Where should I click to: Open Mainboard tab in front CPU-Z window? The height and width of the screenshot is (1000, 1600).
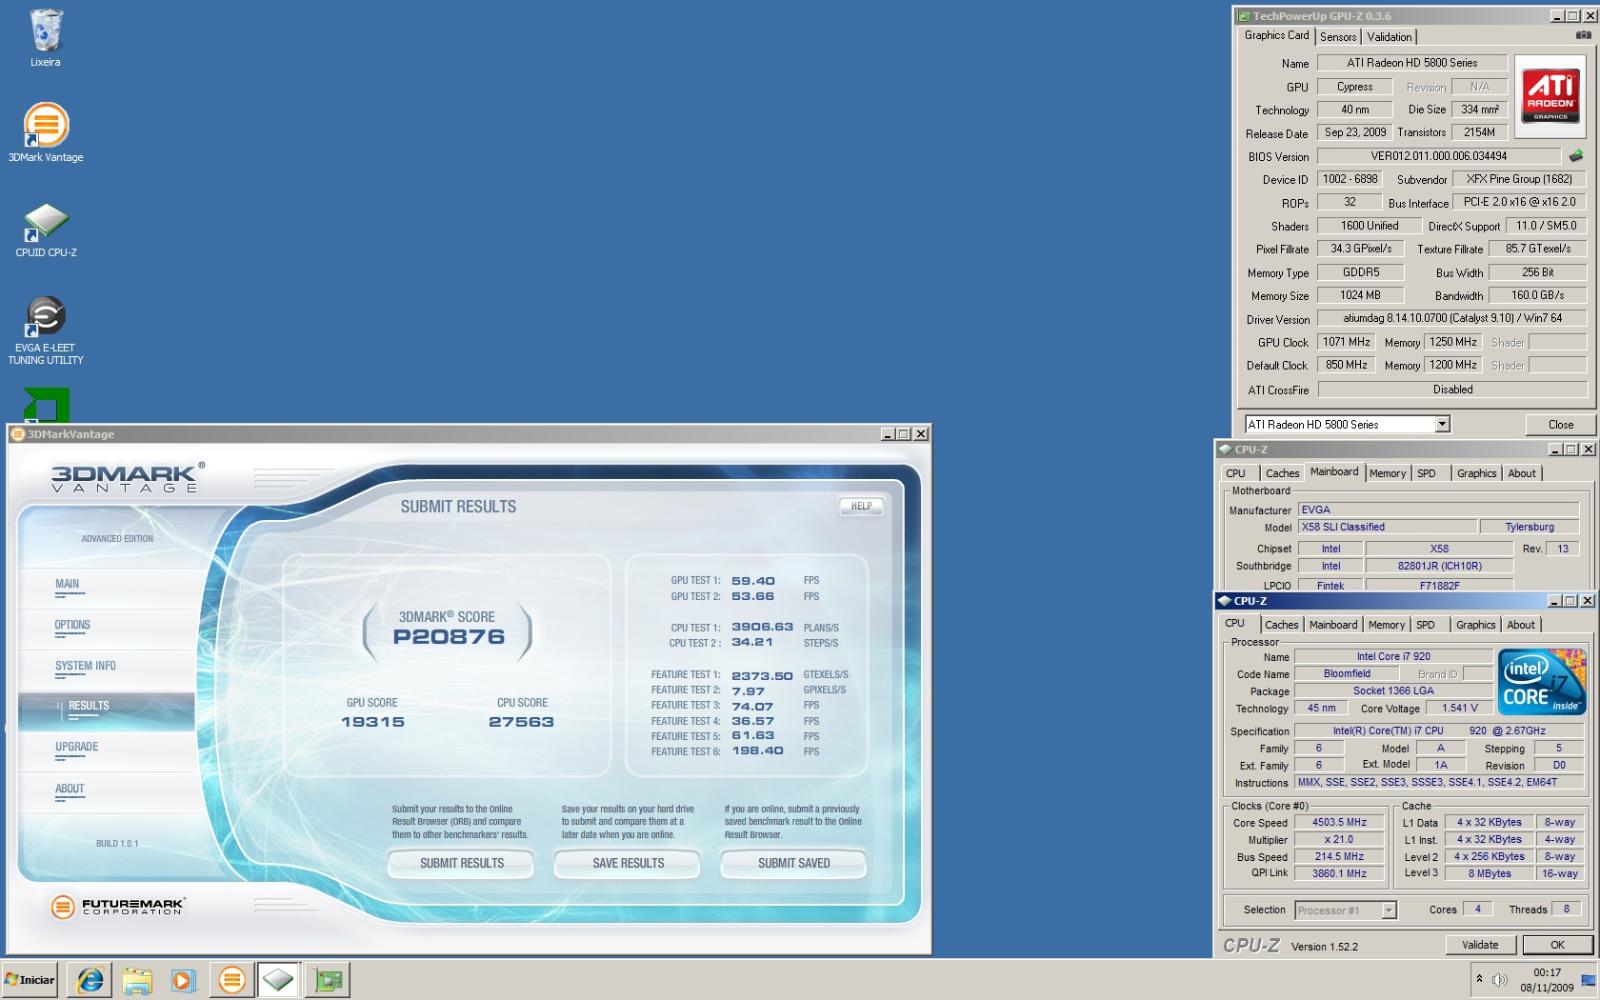(1333, 625)
